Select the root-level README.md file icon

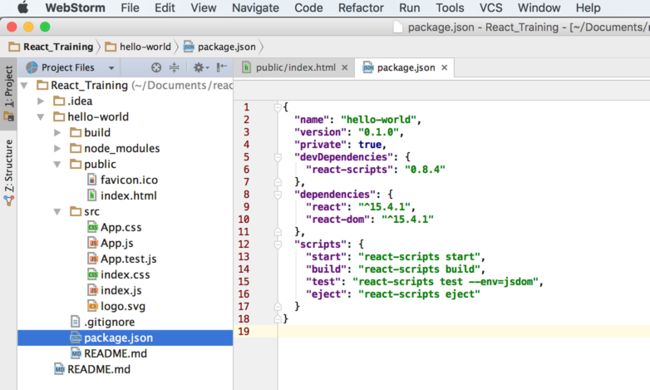coord(59,369)
